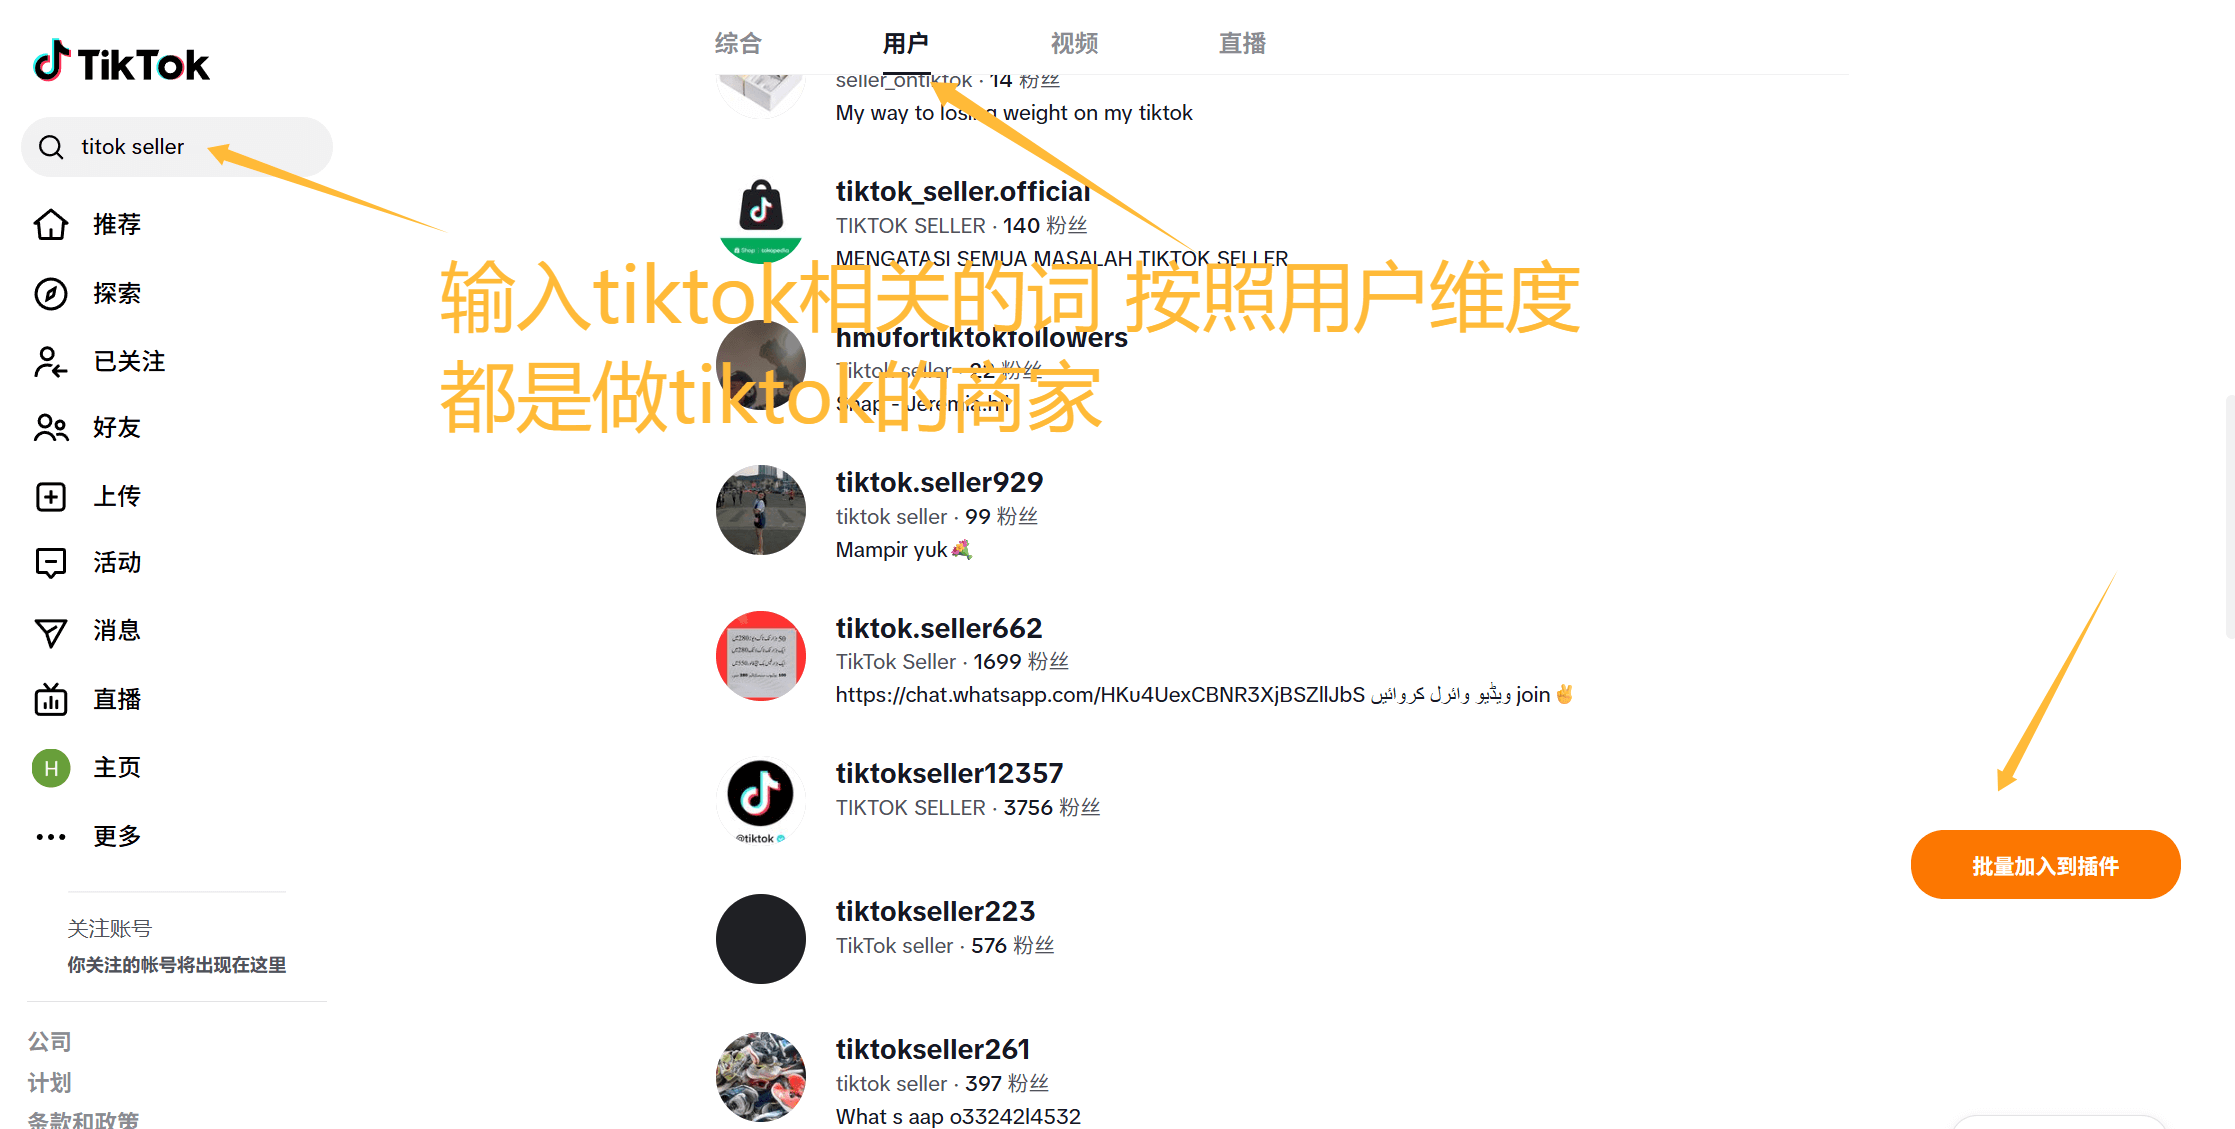
Task: Expand the 更多 more menu
Action: pyautogui.click(x=88, y=836)
